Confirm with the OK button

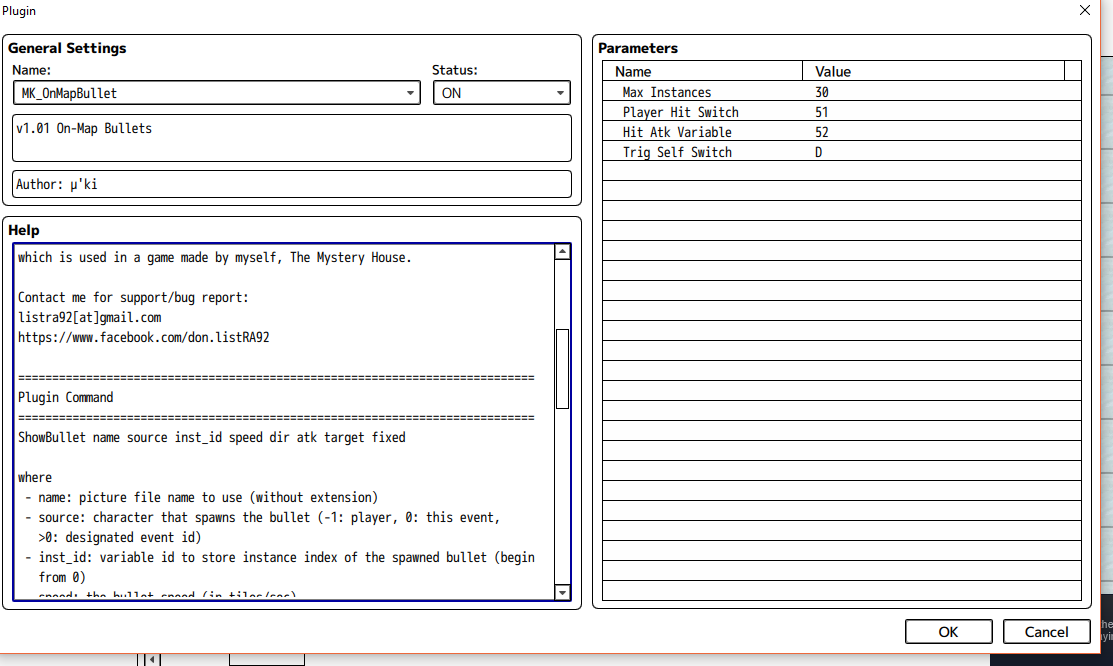pyautogui.click(x=948, y=632)
